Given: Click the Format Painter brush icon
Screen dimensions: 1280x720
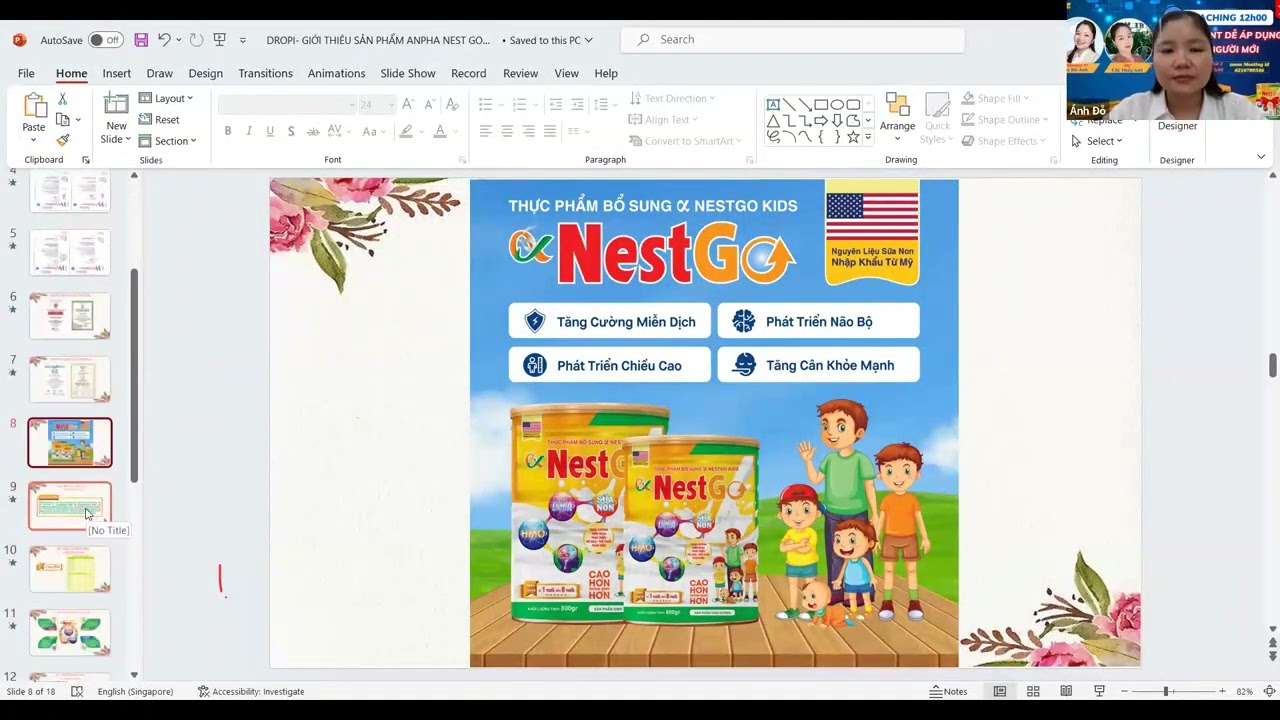Looking at the screenshot, I should click(x=63, y=141).
